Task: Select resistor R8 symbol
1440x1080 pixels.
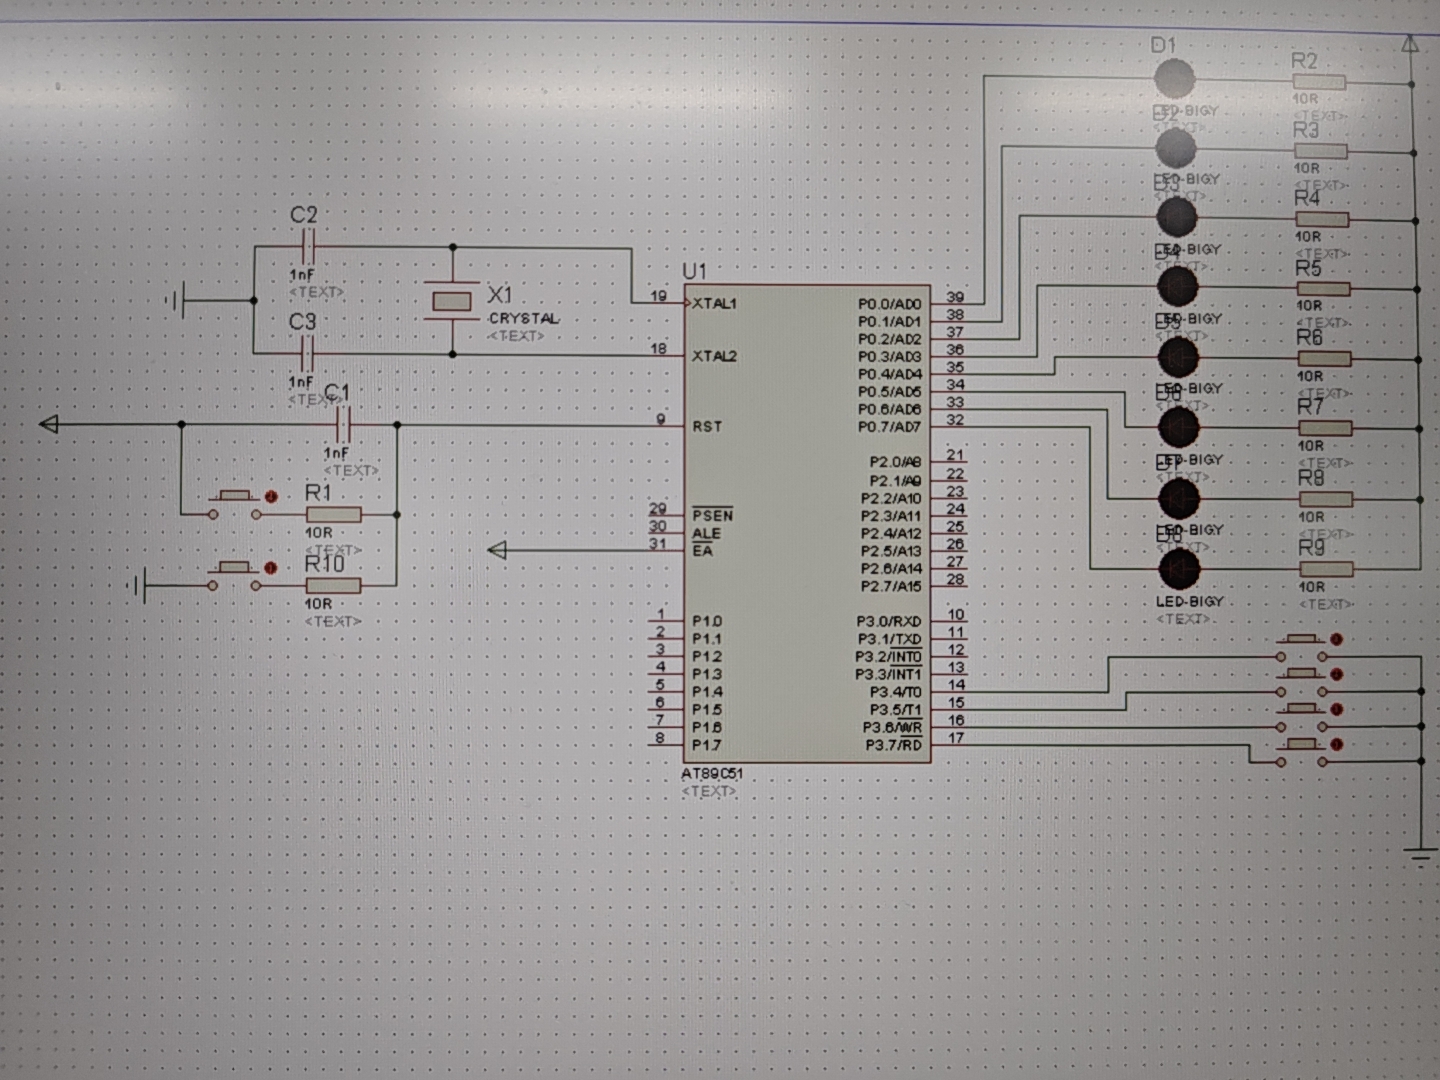Action: pyautogui.click(x=1326, y=499)
